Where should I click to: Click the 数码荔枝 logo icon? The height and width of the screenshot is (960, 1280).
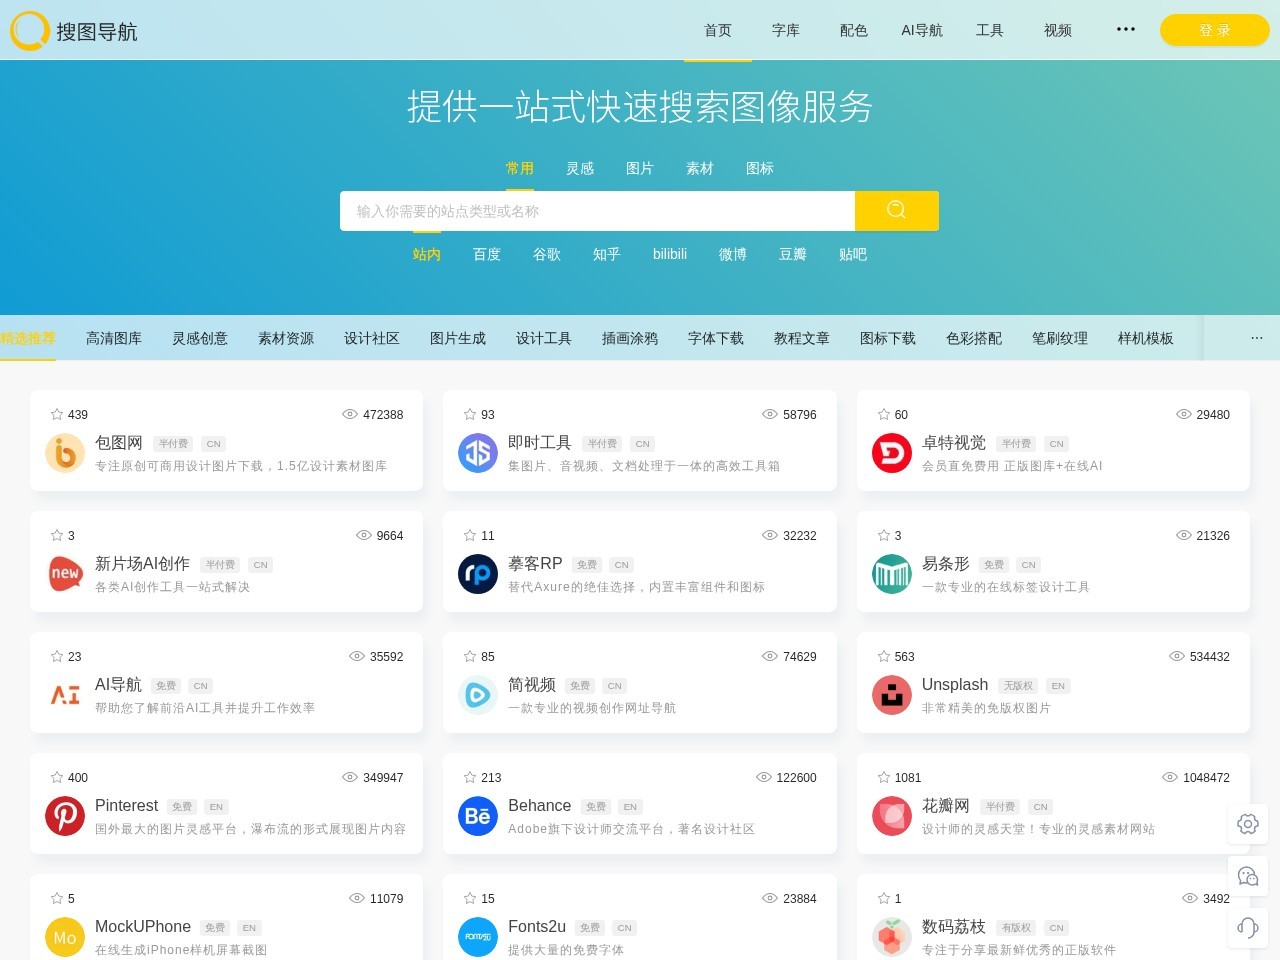(892, 937)
